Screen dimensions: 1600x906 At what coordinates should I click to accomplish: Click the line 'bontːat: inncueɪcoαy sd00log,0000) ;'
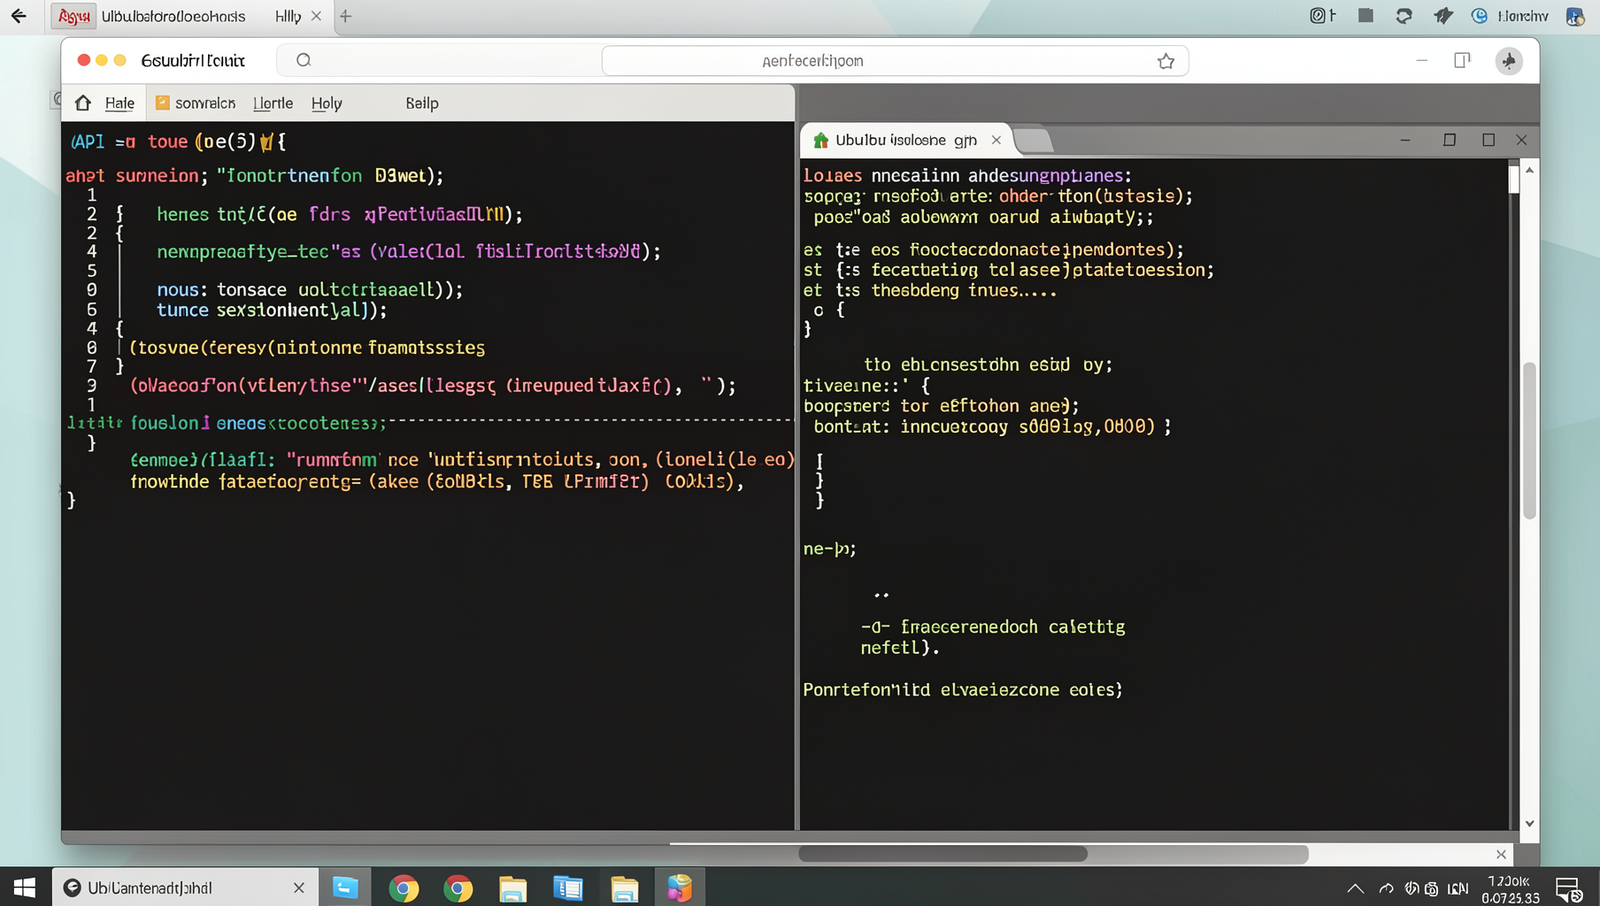tap(992, 427)
